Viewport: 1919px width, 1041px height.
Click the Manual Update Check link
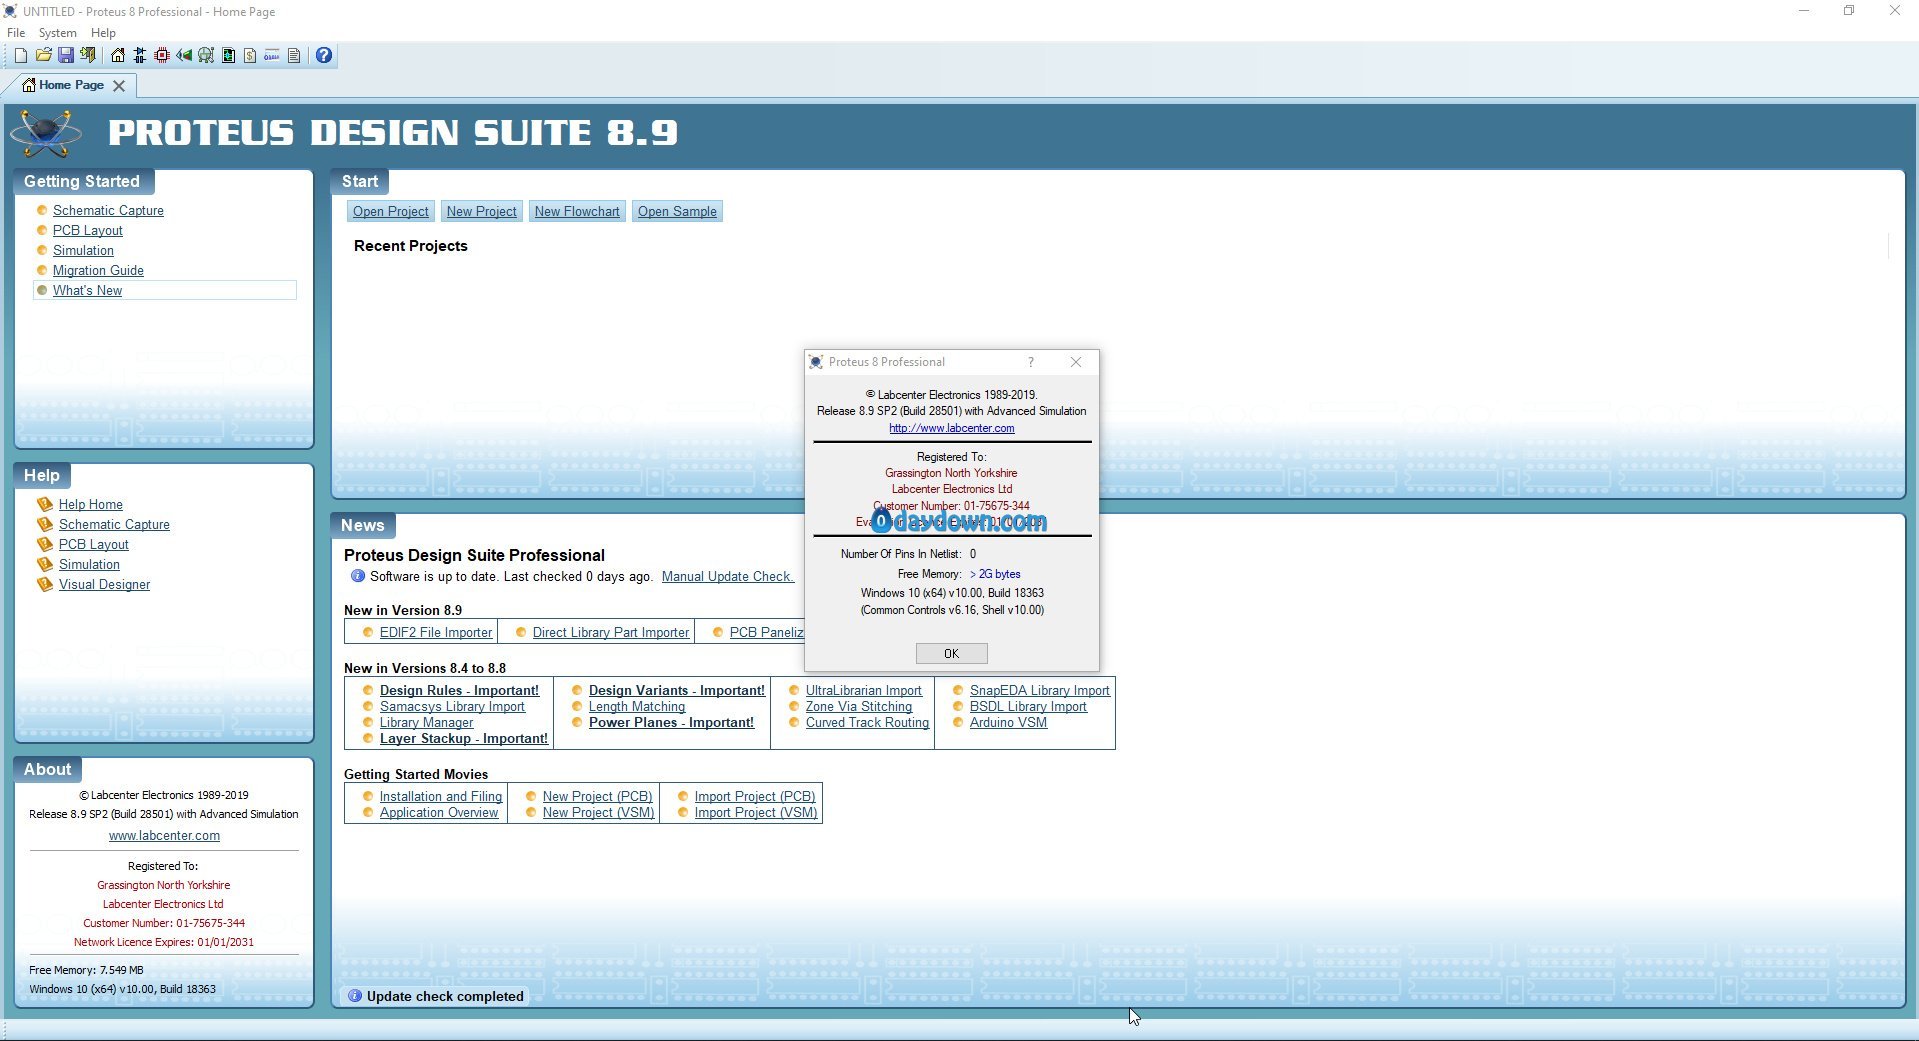point(727,577)
